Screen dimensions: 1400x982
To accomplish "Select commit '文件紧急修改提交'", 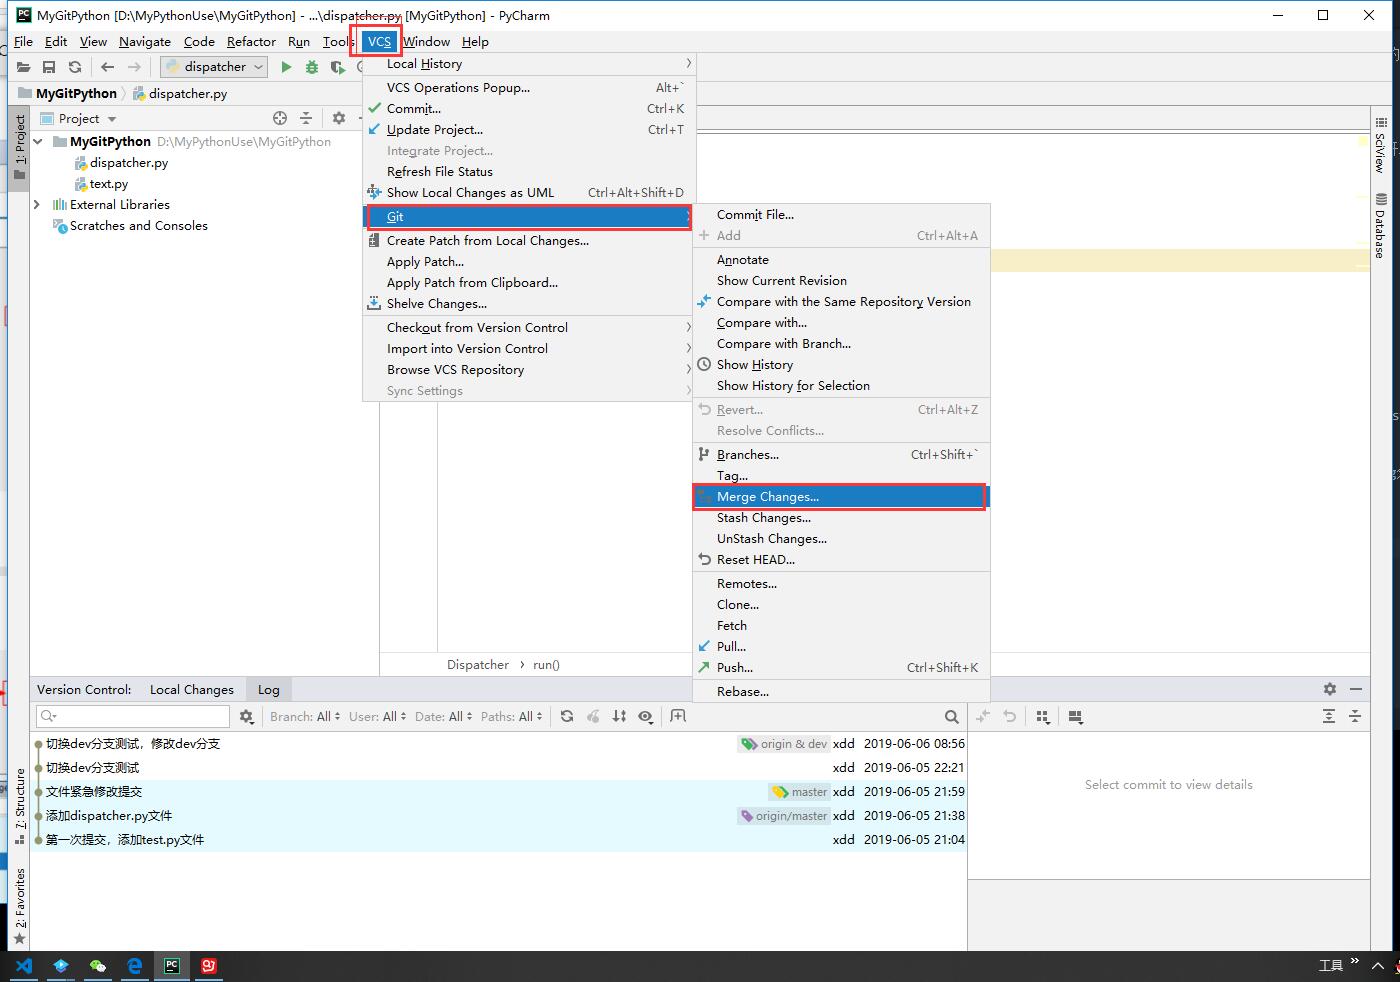I will pos(94,792).
